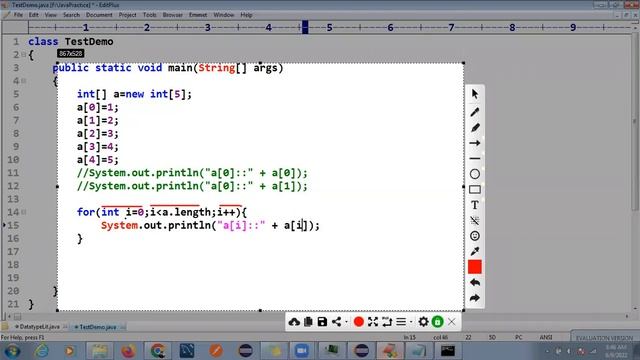This screenshot has width=640, height=360.
Task: Save the capture with floppy disk icon
Action: click(322, 322)
